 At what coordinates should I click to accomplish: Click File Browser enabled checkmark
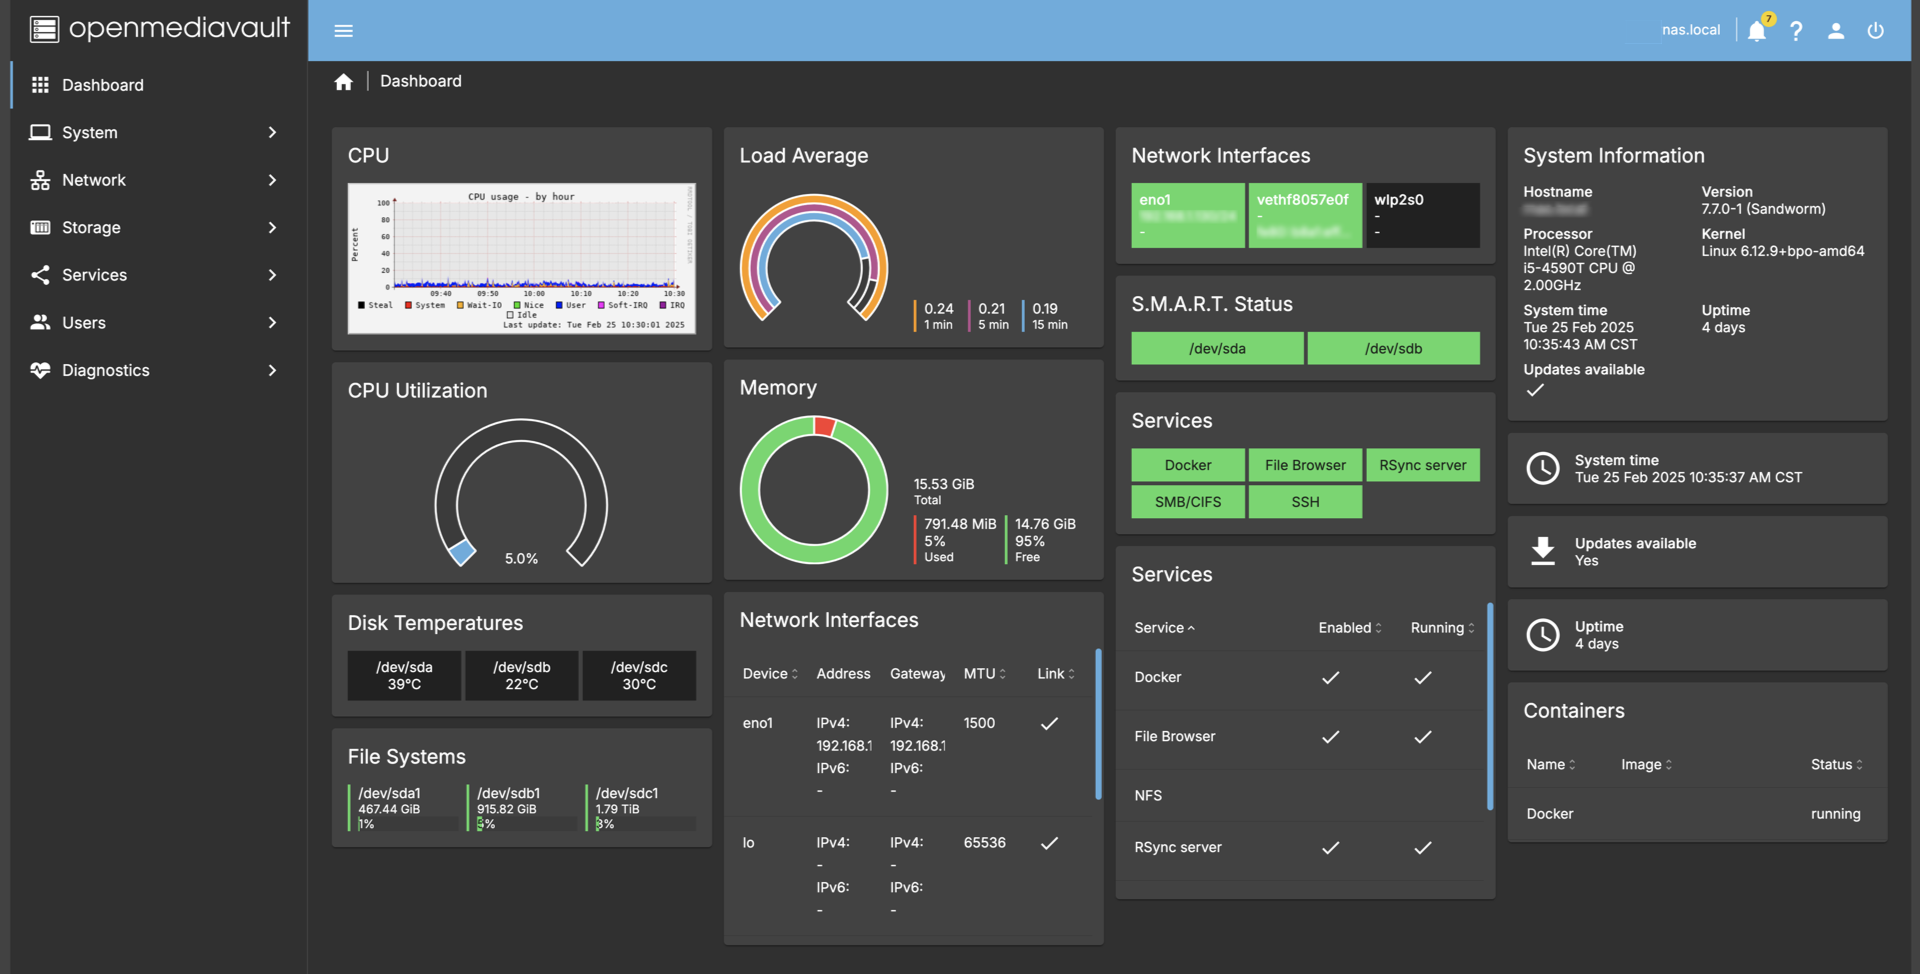1330,737
